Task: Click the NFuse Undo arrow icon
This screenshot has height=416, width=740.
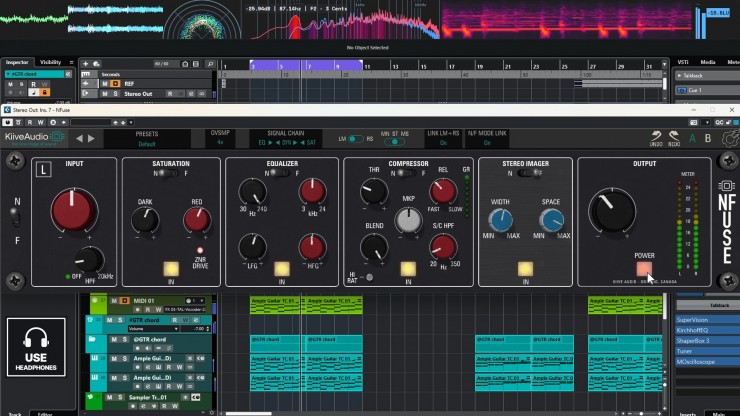Action: tap(656, 136)
